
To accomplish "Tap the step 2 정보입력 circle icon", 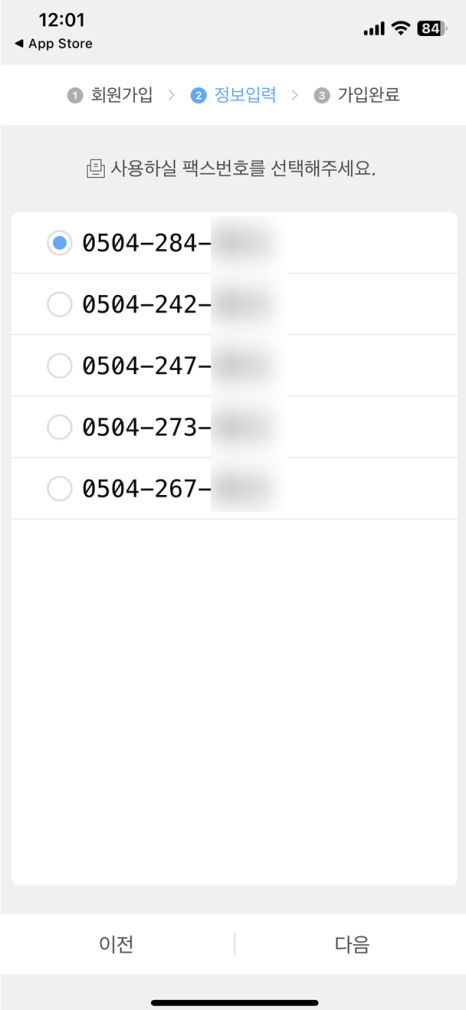I will pyautogui.click(x=197, y=96).
